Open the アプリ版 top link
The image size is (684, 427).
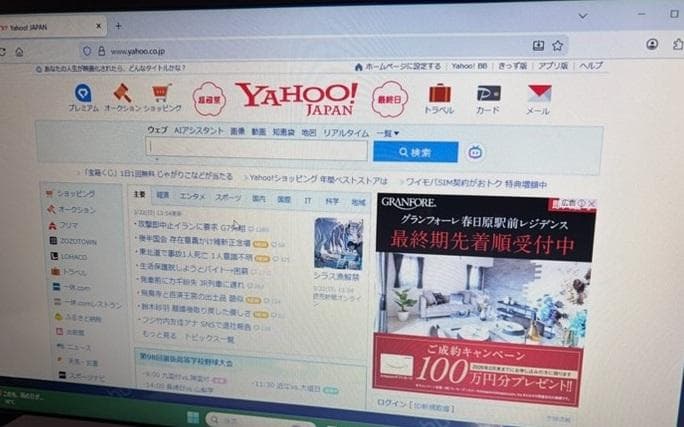click(x=552, y=65)
